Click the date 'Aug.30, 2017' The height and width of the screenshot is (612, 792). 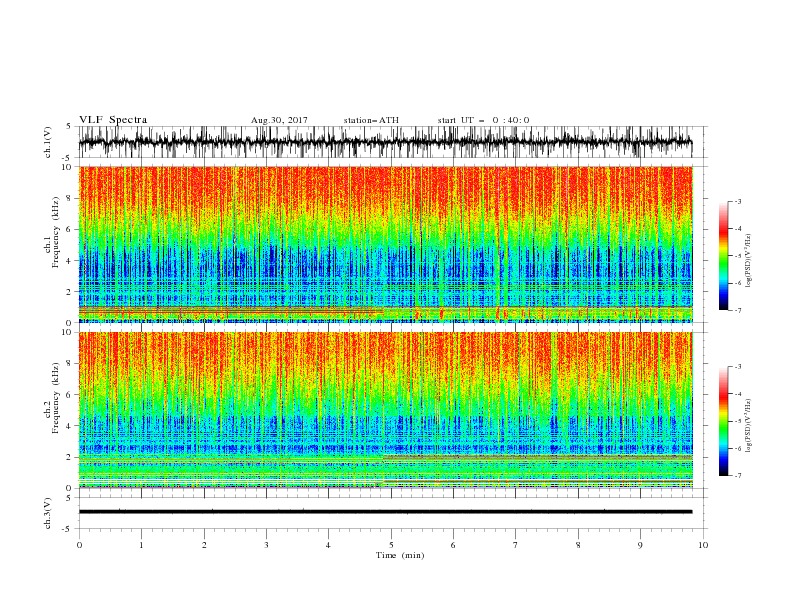(x=279, y=120)
